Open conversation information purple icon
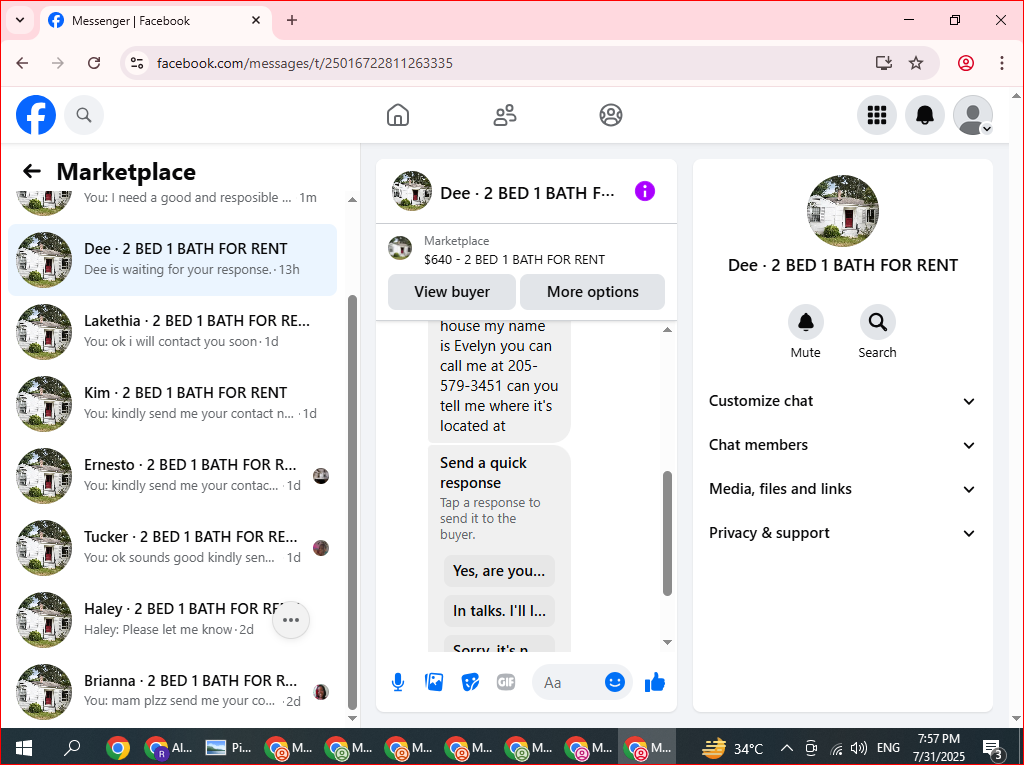This screenshot has height=765, width=1024. pos(645,191)
